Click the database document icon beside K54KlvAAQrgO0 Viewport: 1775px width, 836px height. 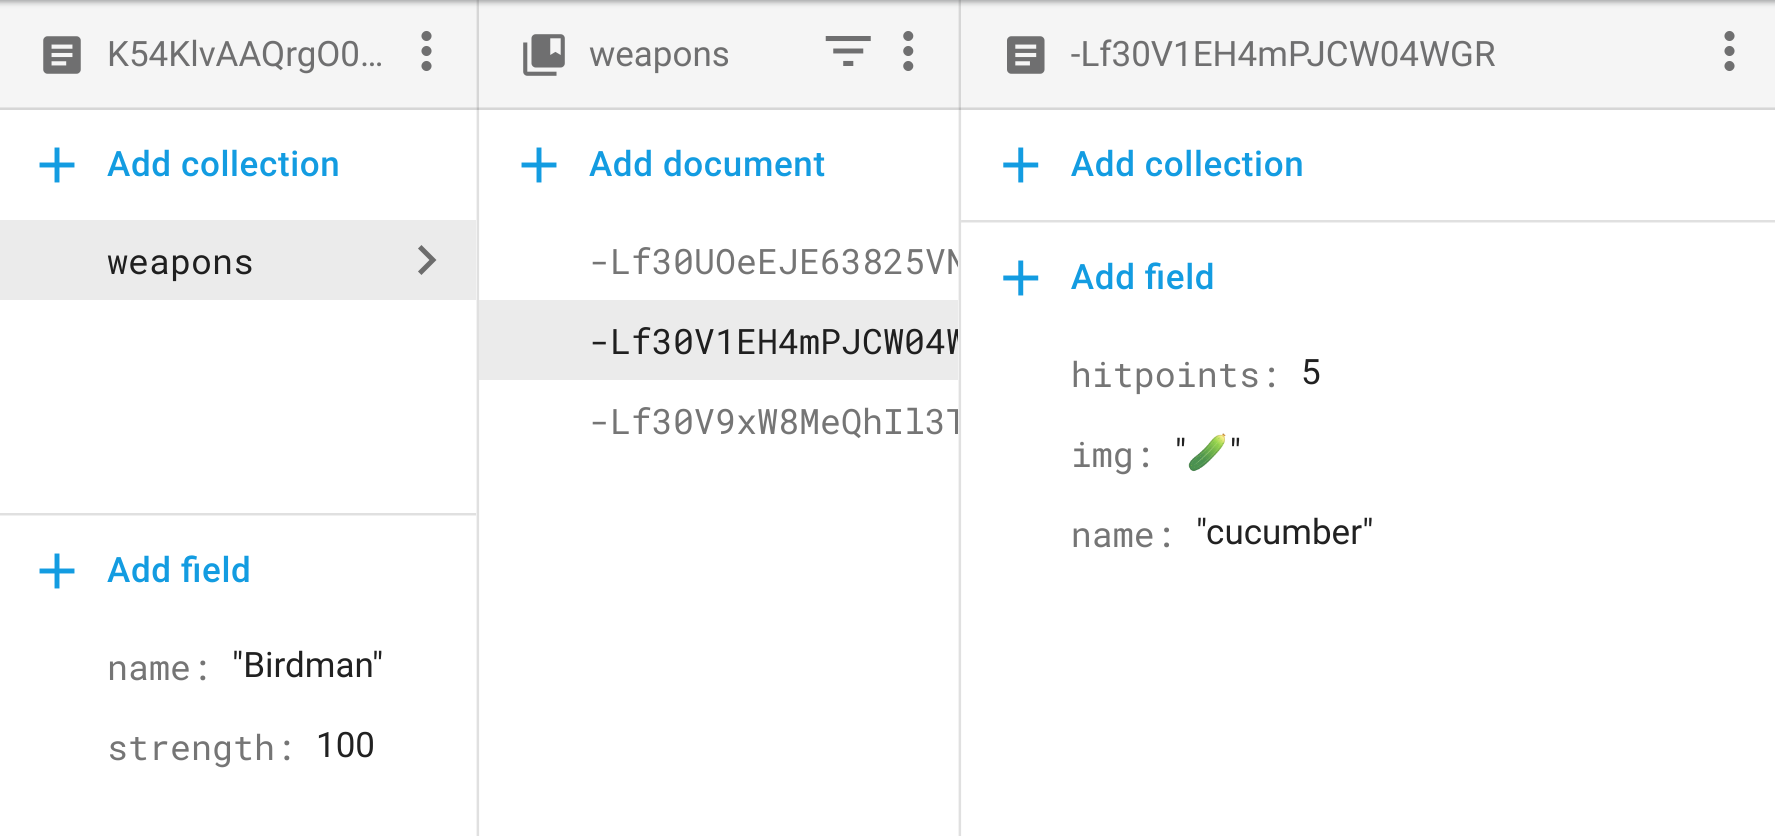click(62, 55)
